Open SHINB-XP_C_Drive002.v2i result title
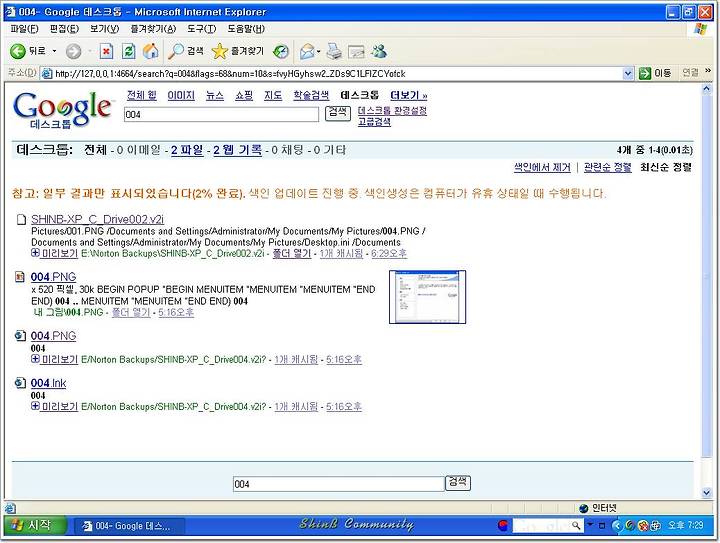 point(97,219)
